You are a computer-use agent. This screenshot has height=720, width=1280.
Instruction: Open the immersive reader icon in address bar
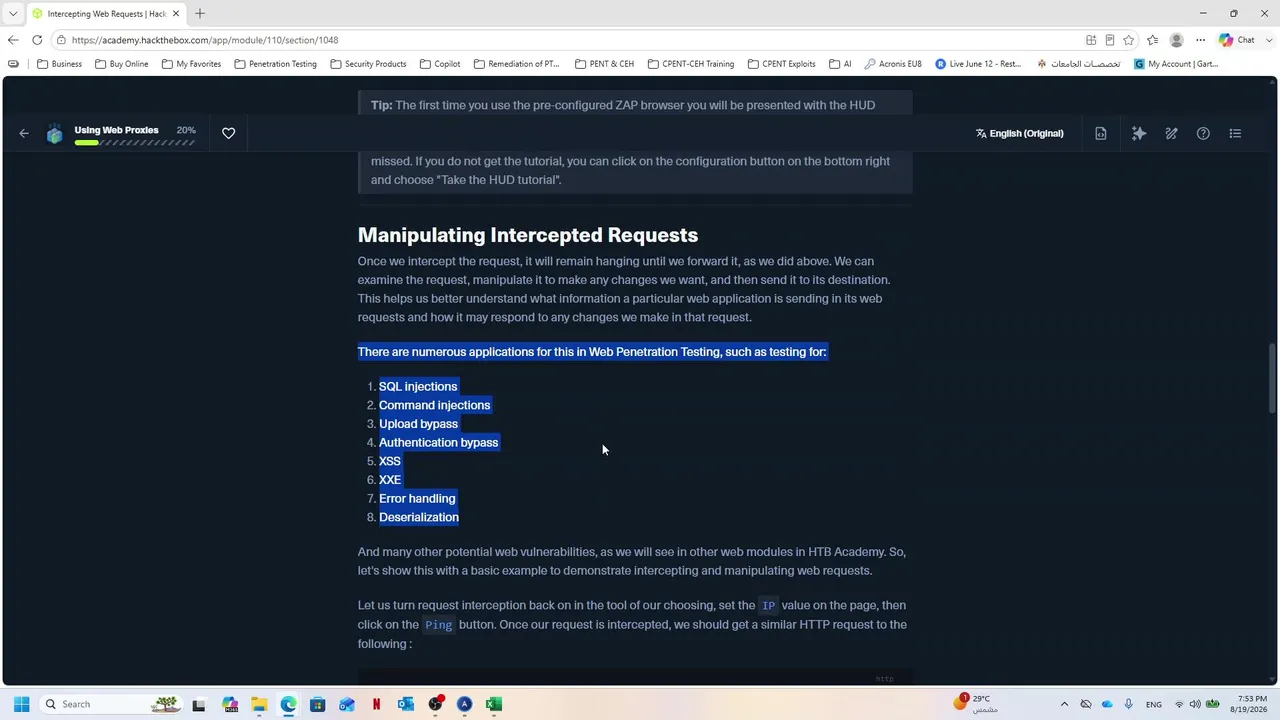click(x=1110, y=40)
